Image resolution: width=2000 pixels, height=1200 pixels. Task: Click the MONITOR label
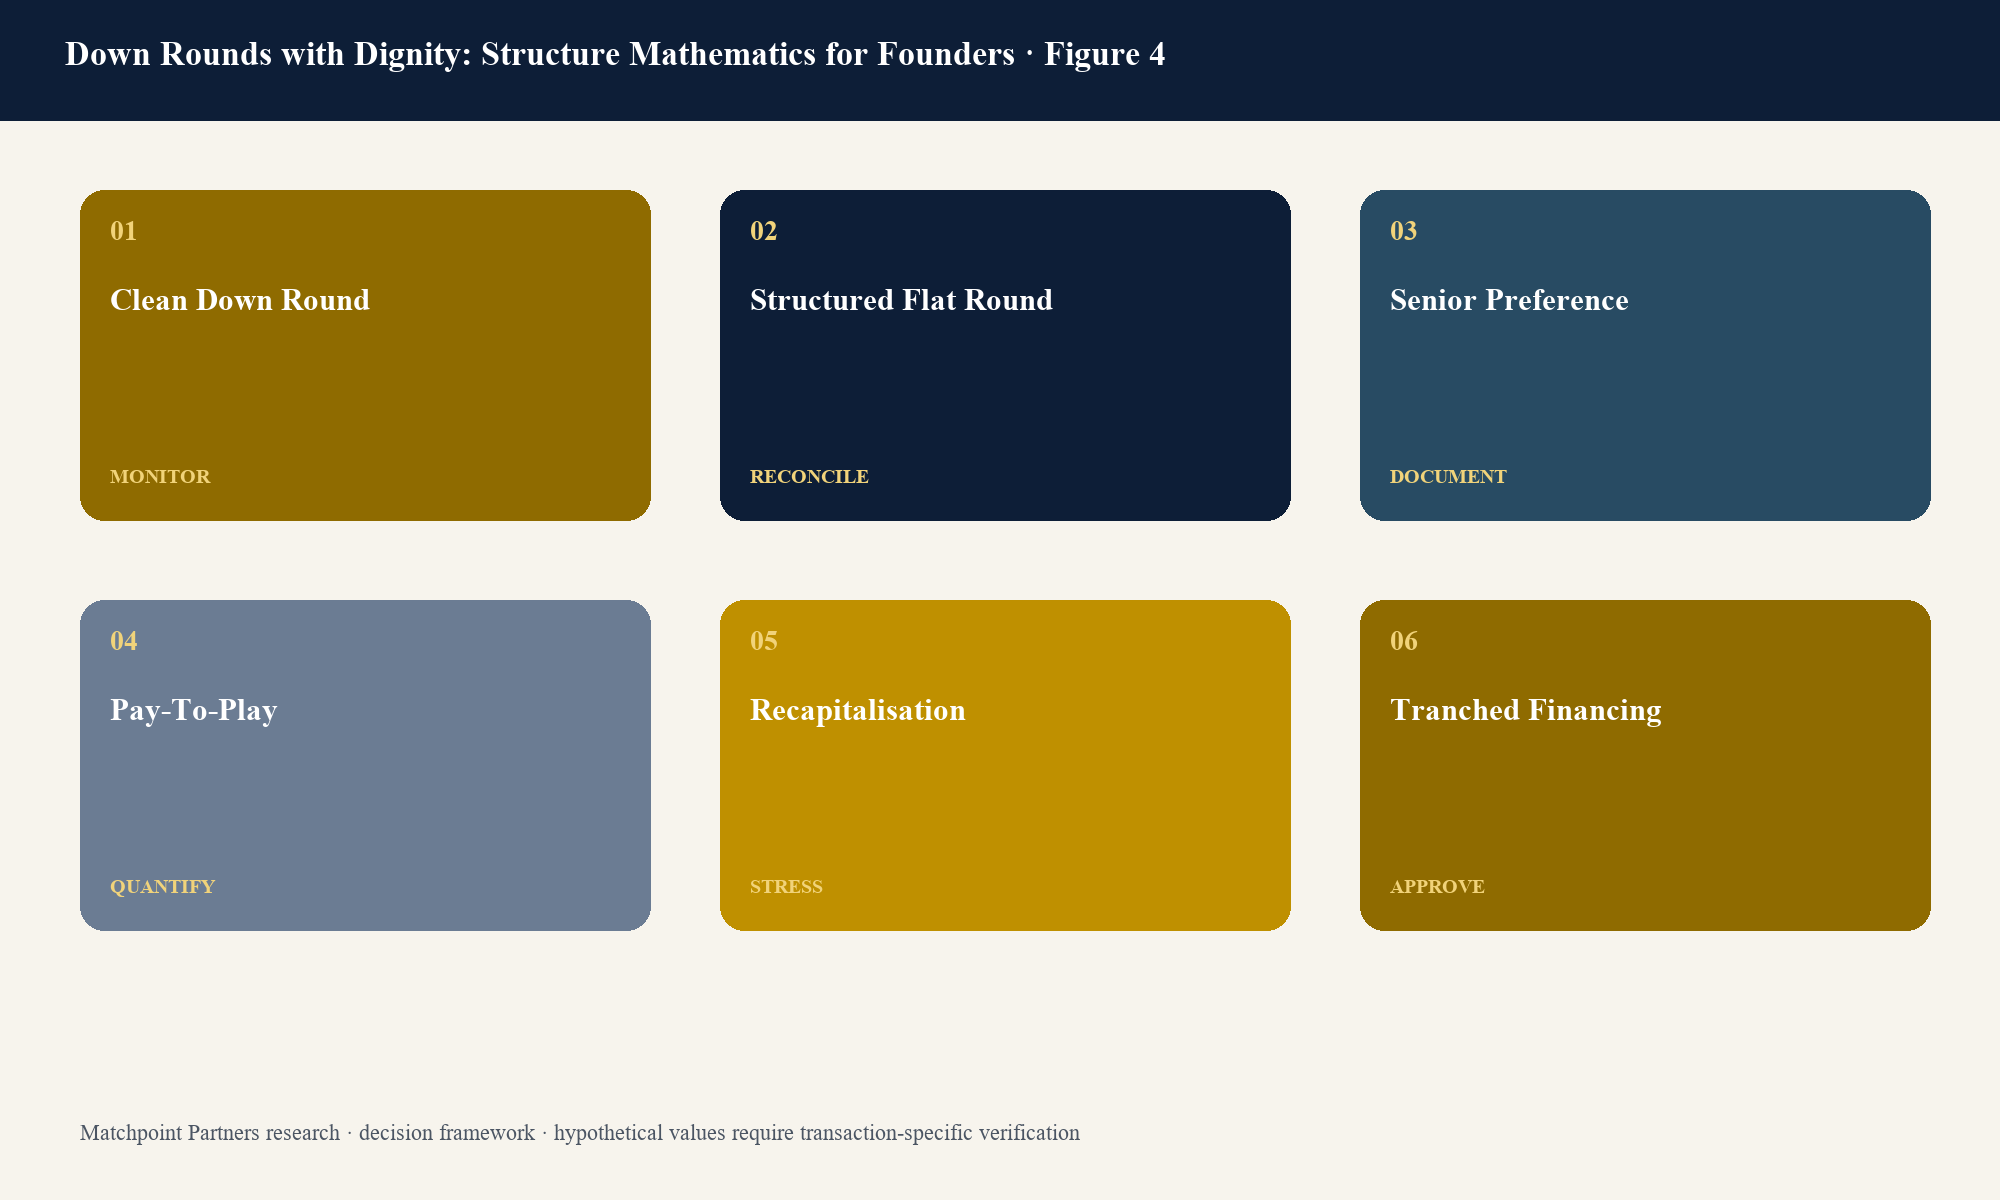(x=160, y=477)
